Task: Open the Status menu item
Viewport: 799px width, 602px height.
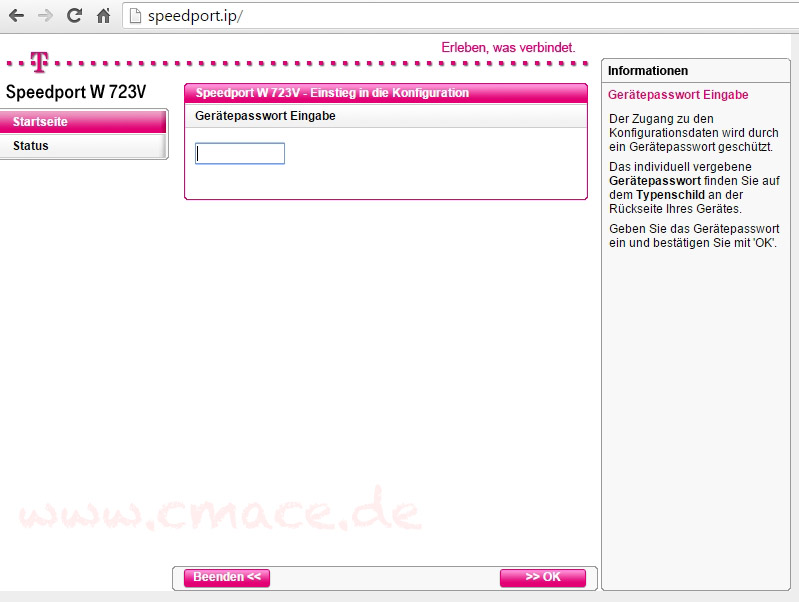Action: click(83, 146)
